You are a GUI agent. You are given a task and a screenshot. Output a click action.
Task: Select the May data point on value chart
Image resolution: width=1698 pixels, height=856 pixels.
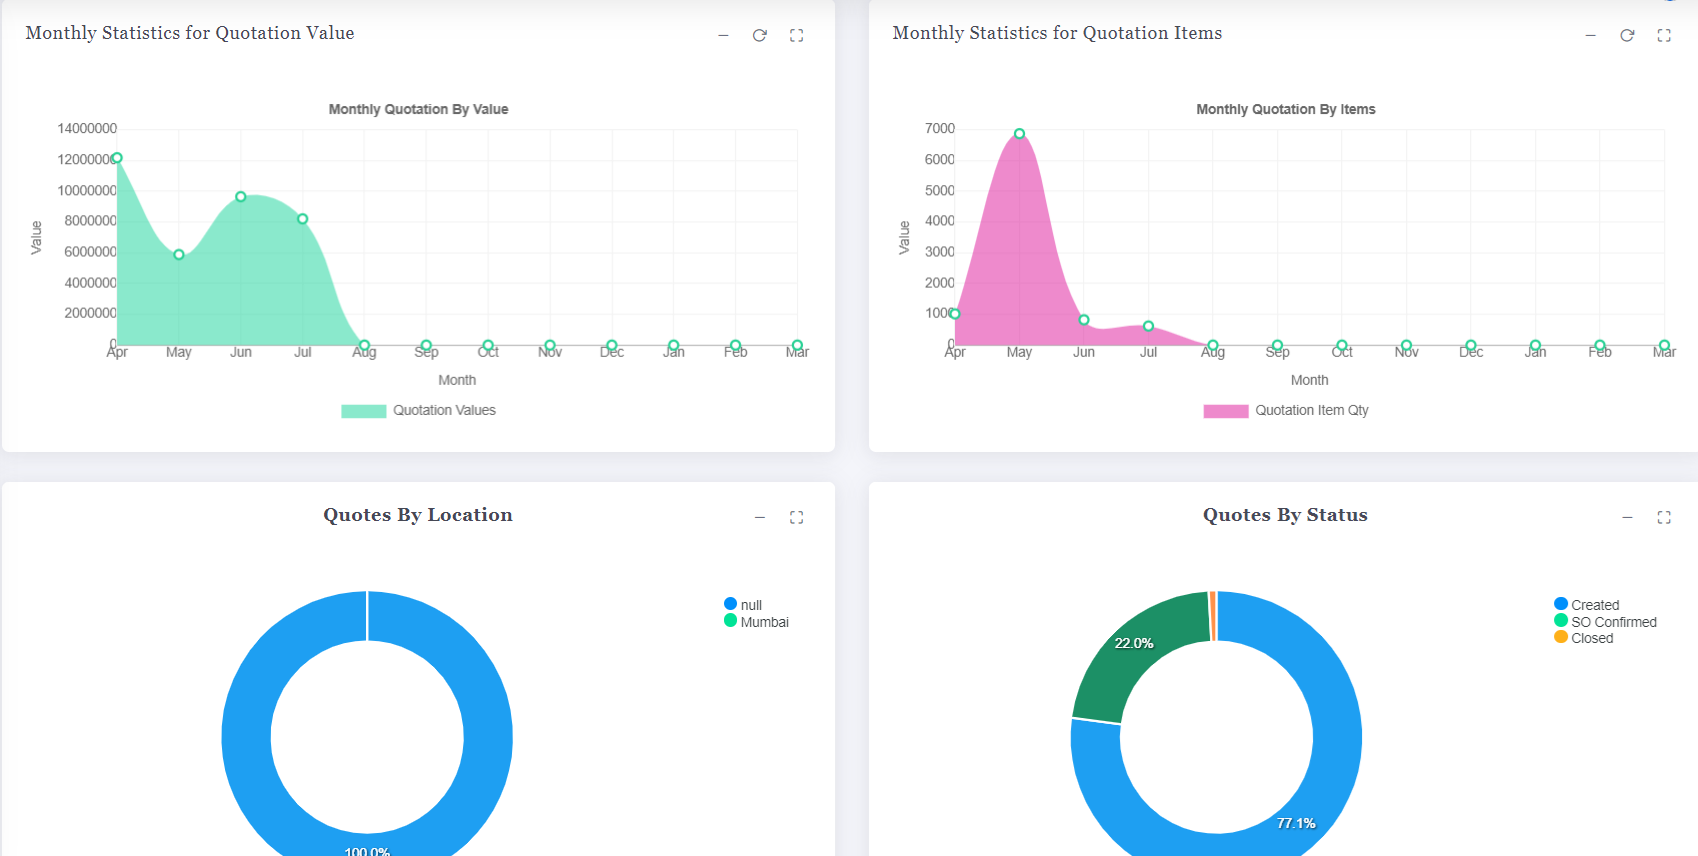179,255
